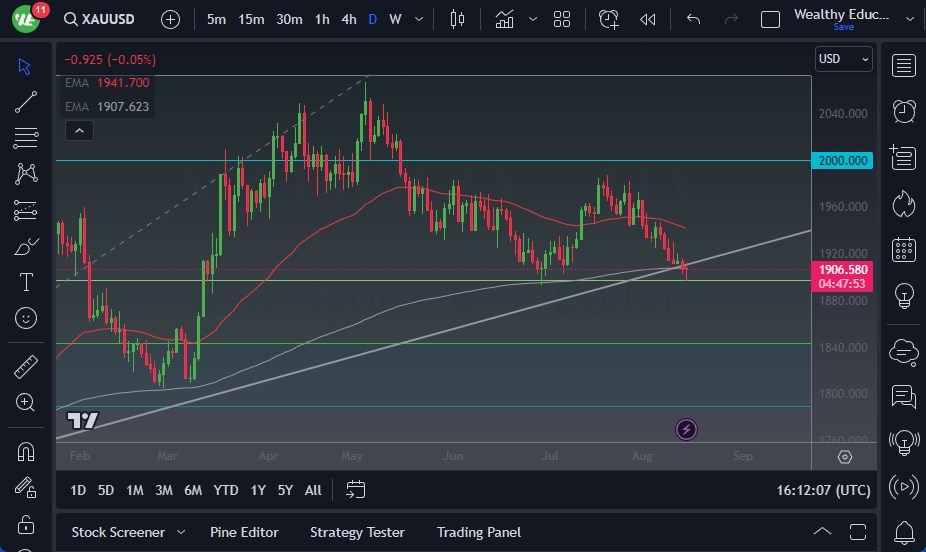
Task: Toggle the magnet snap mode
Action: click(x=26, y=451)
